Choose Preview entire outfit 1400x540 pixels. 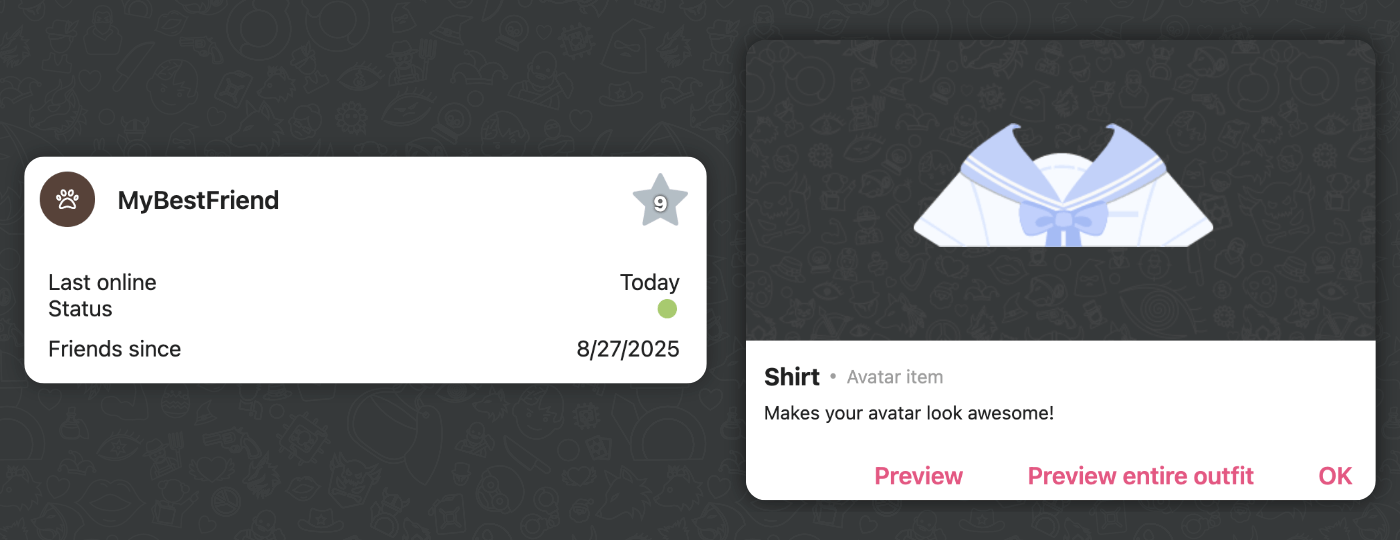tap(1141, 476)
